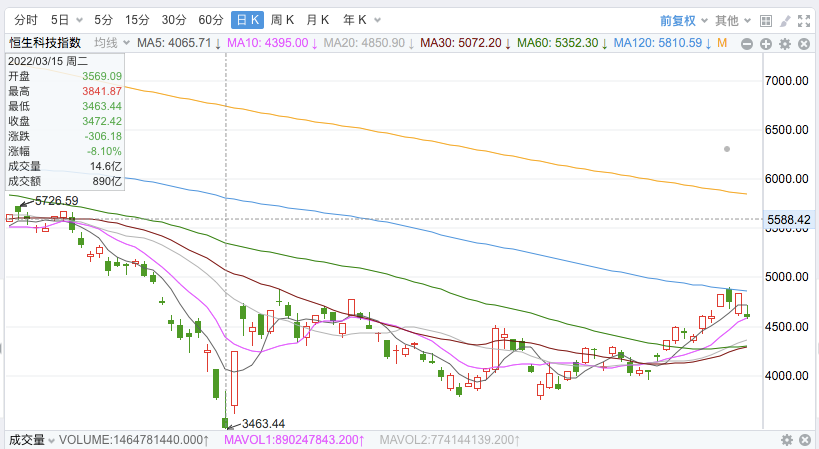Click the 涨幅 -8.10% row

click(x=65, y=151)
